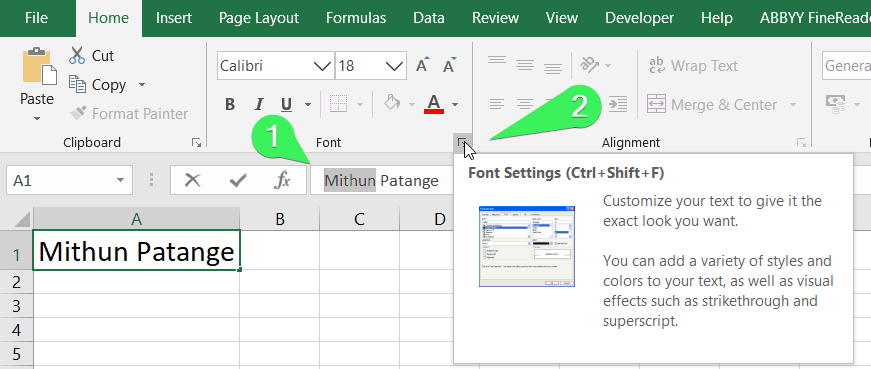Apply fill color with the paint bucket
Viewport: 871px width, 369px height.
392,103
